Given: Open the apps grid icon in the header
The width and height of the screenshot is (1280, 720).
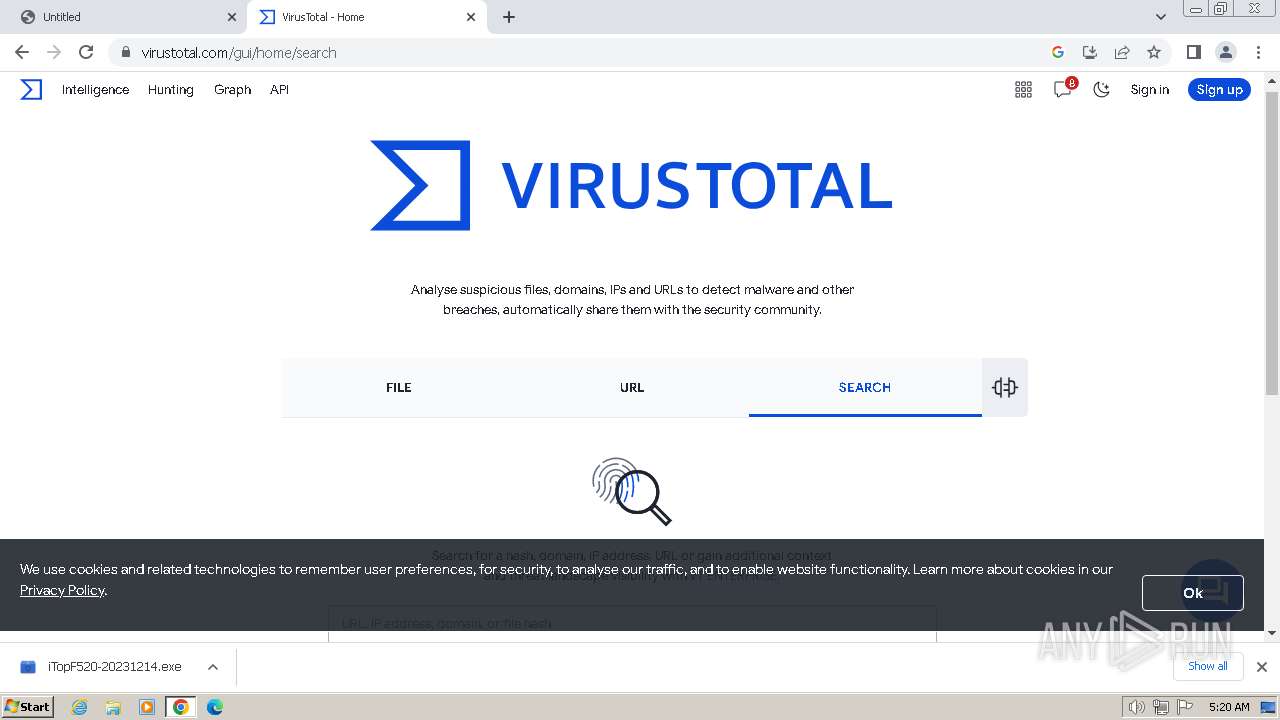Looking at the screenshot, I should pyautogui.click(x=1023, y=90).
